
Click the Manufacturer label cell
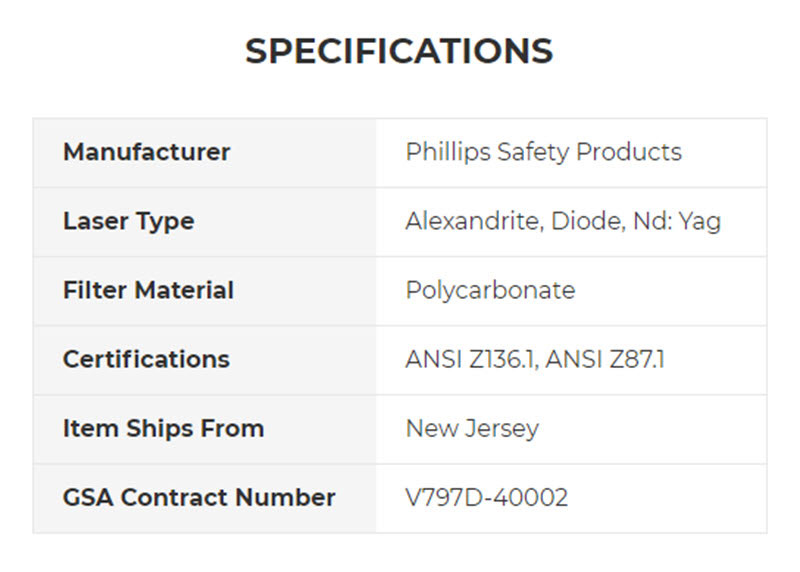[147, 152]
